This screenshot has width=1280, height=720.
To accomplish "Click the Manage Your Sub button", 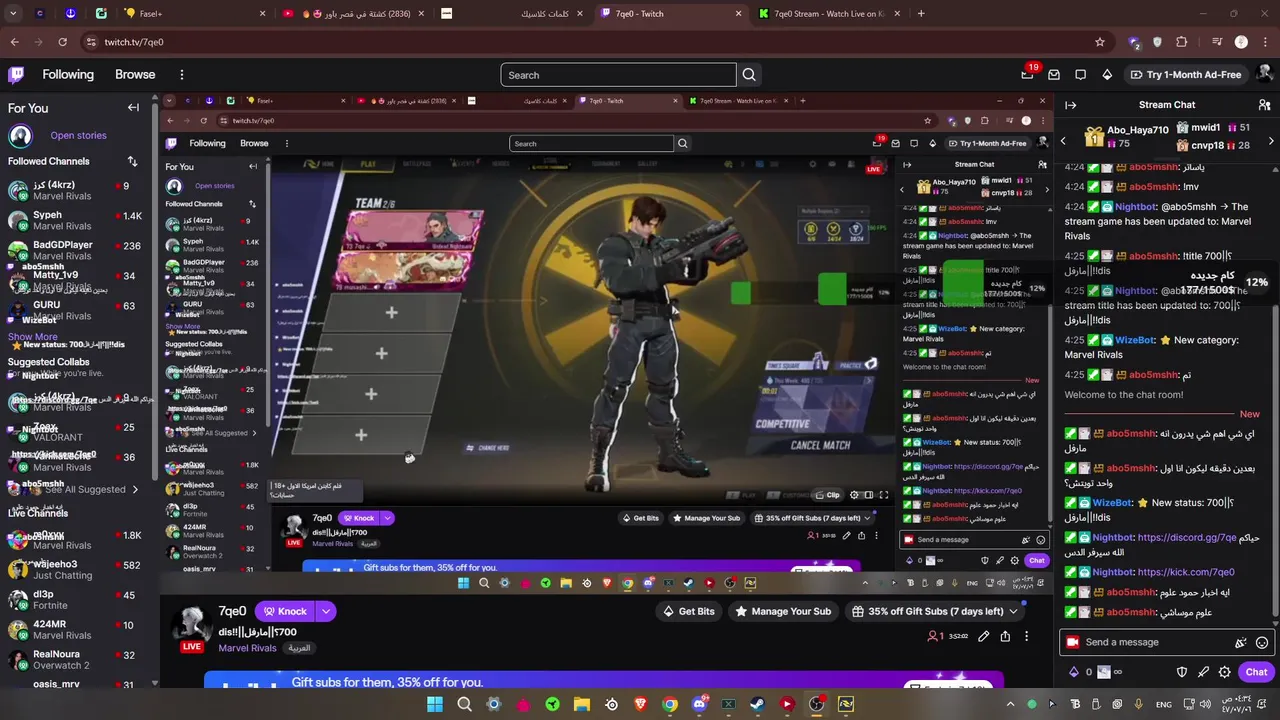I will (x=781, y=611).
